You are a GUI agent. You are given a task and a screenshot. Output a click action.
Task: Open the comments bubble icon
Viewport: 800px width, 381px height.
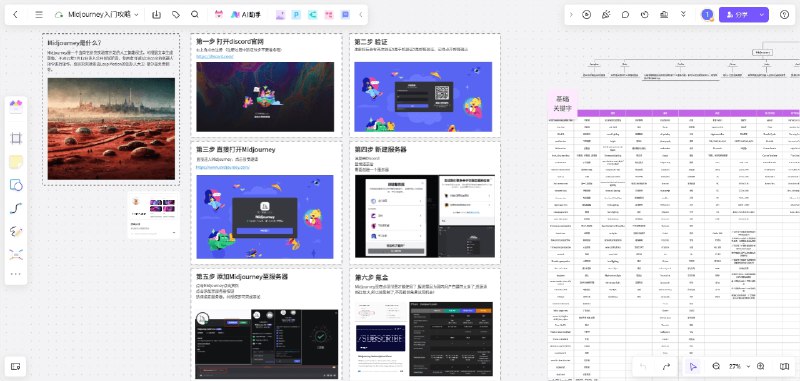click(x=626, y=15)
